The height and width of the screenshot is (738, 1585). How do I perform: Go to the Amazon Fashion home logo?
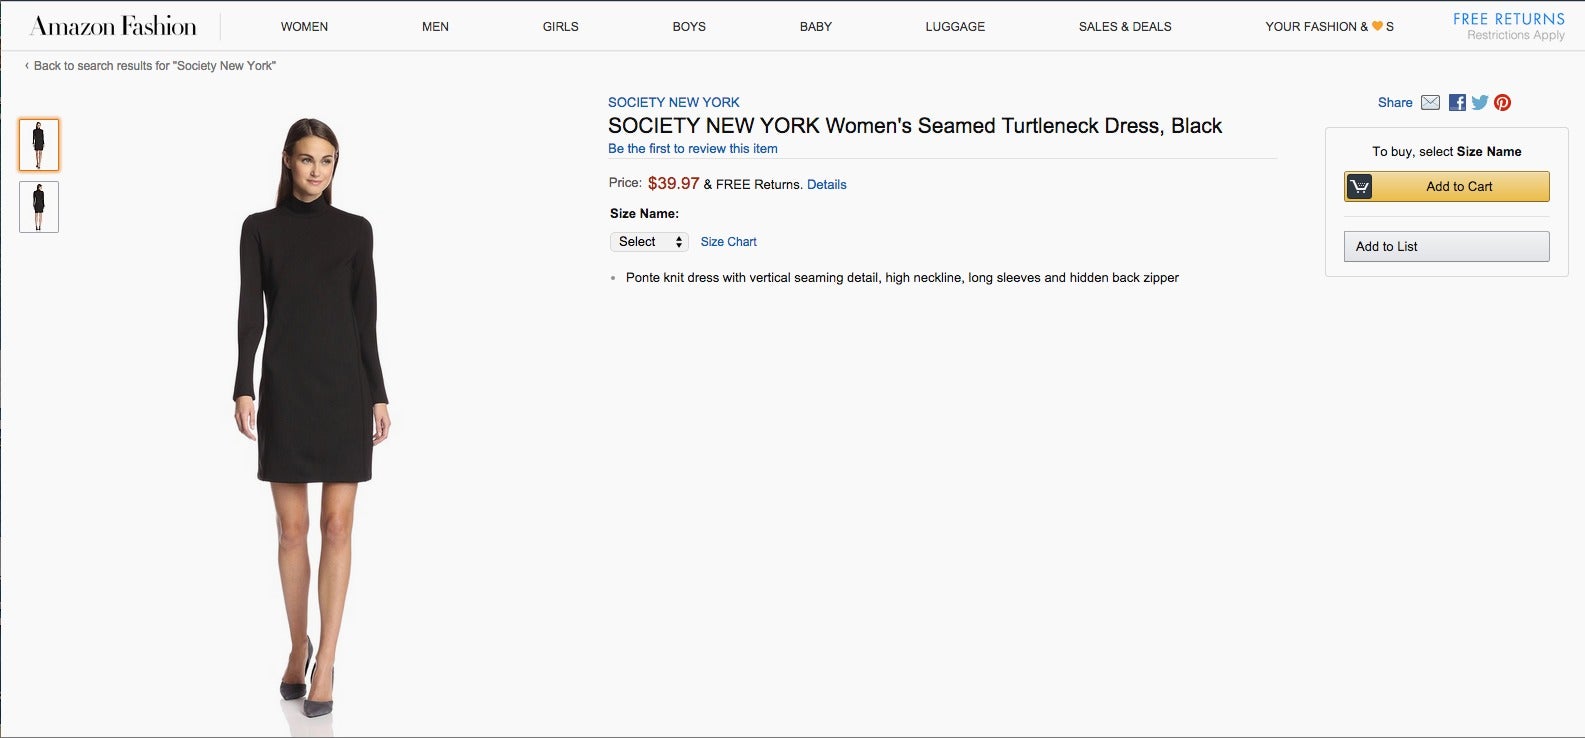(x=114, y=26)
